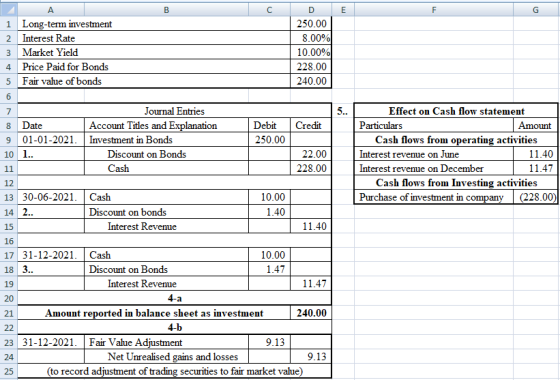Select row 12 header
The width and height of the screenshot is (560, 380).
[9, 183]
